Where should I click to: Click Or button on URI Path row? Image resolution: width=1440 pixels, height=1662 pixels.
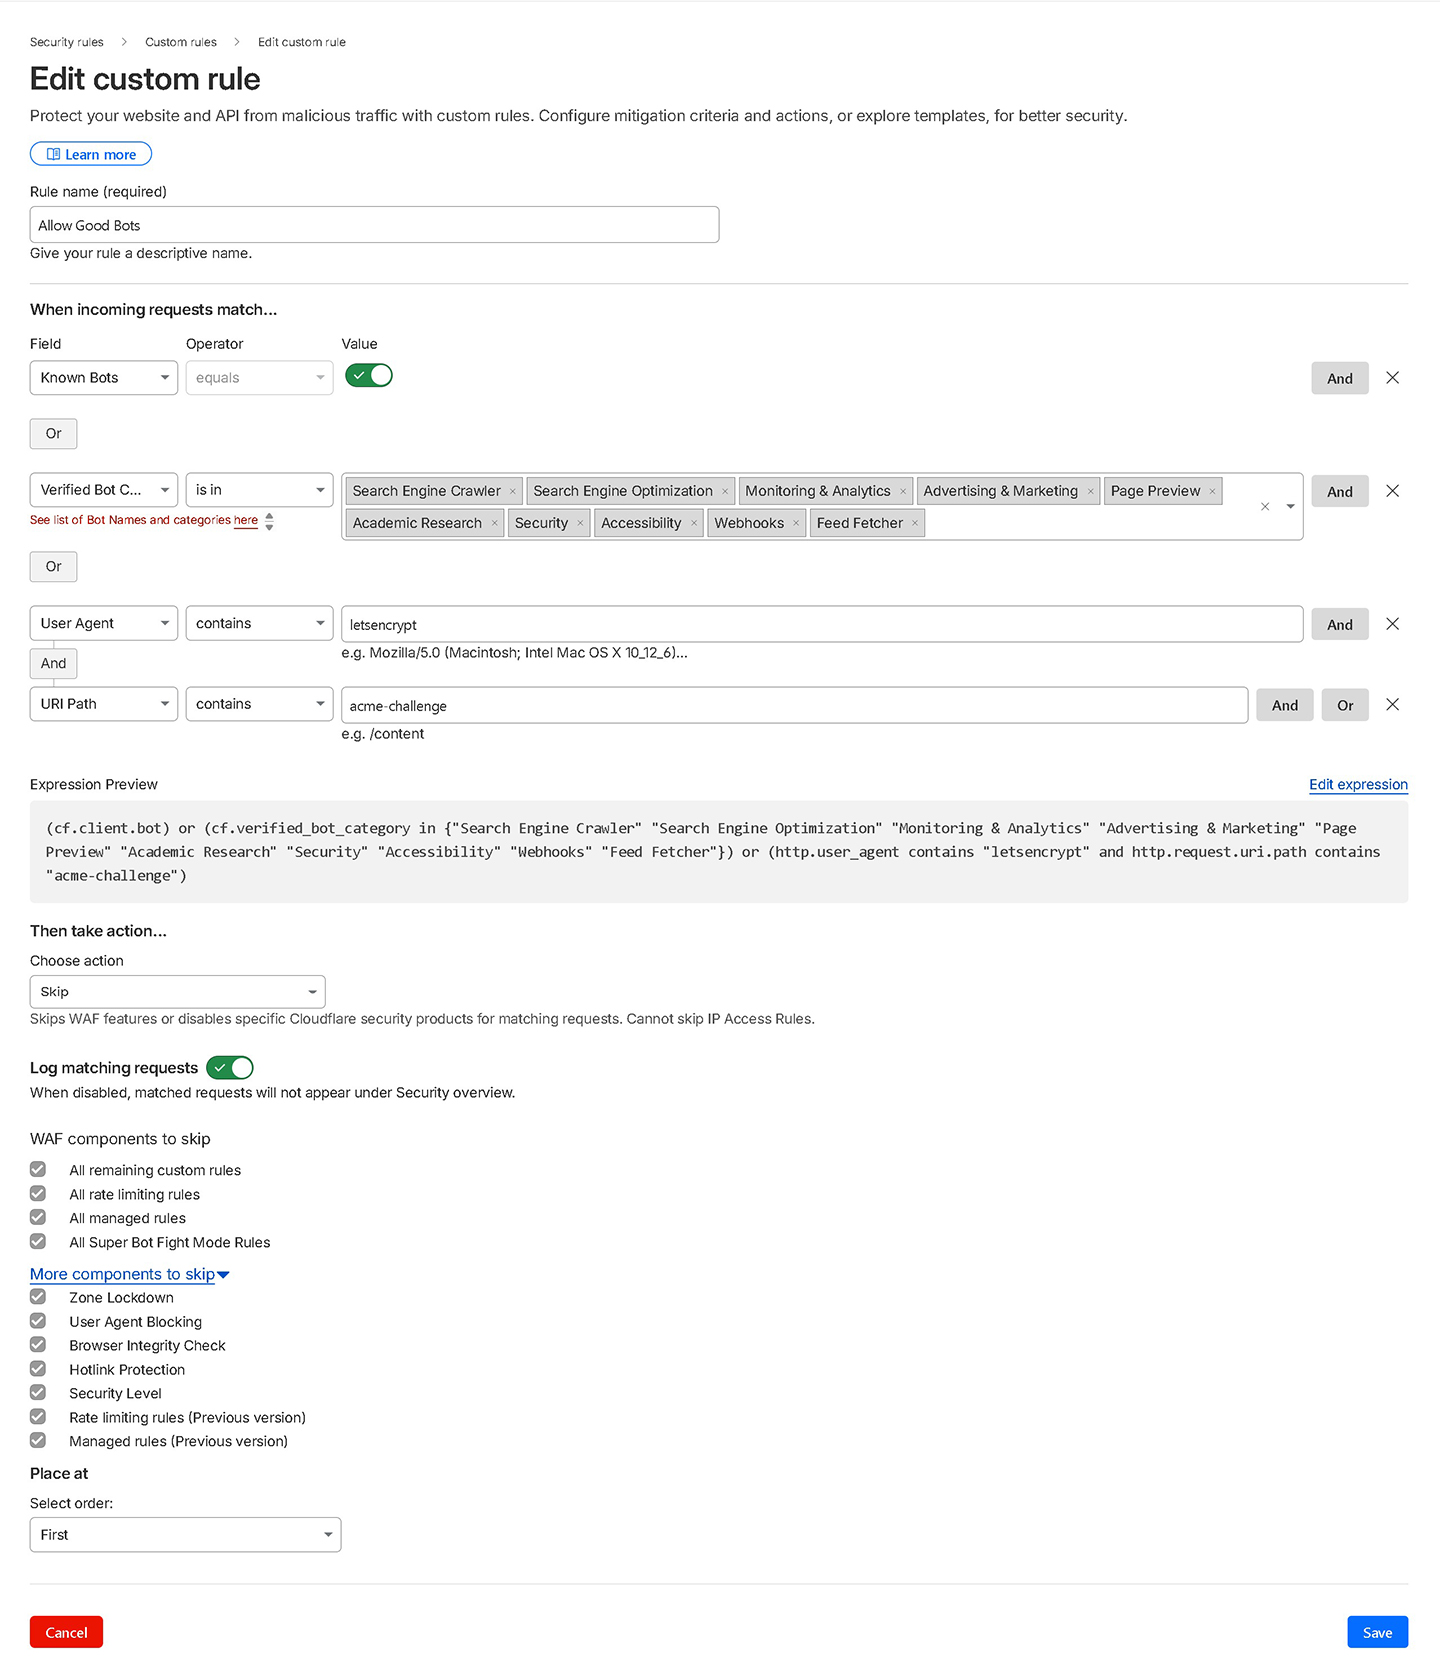point(1346,705)
